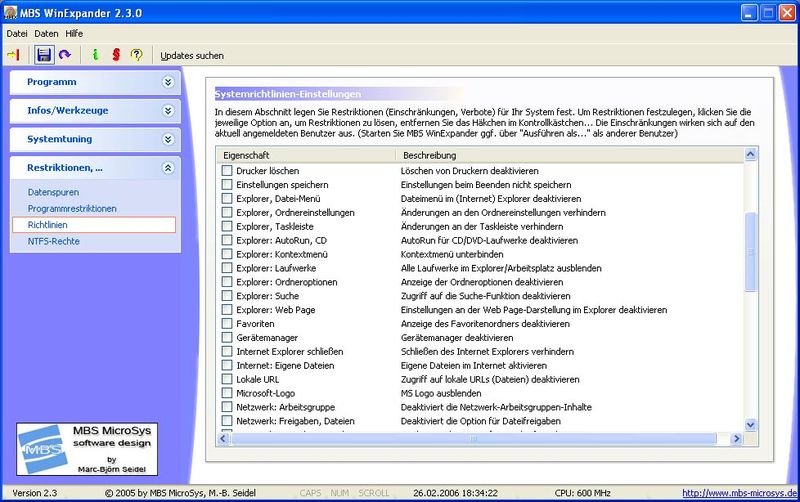Image resolution: width=800 pixels, height=502 pixels.
Task: Click the exit arrow toolbar icon
Action: (x=14, y=55)
